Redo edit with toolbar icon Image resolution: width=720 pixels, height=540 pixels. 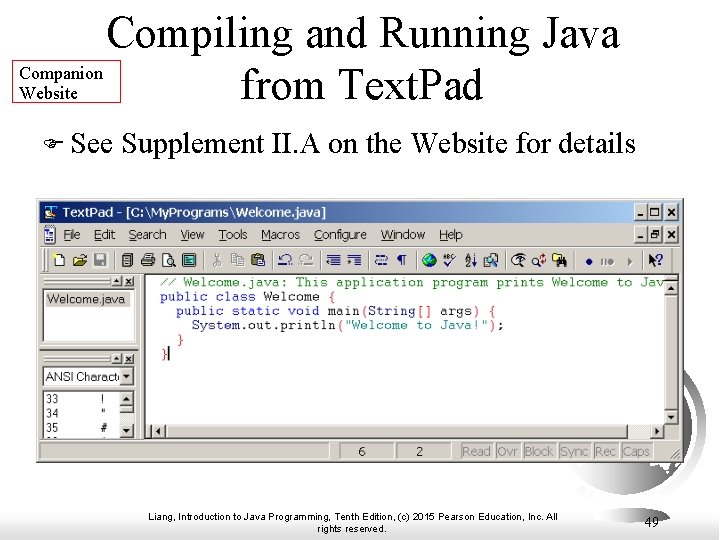click(306, 260)
